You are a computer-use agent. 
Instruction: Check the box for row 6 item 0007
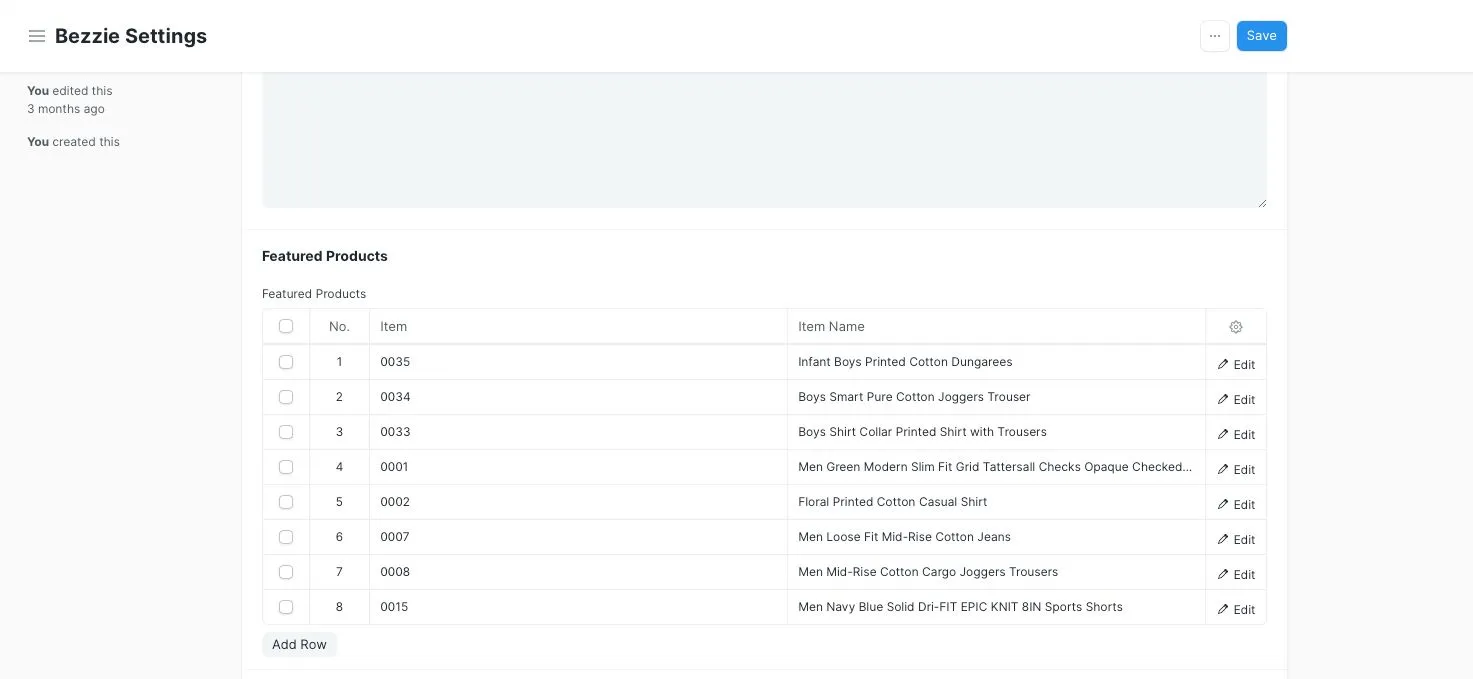[x=286, y=537]
